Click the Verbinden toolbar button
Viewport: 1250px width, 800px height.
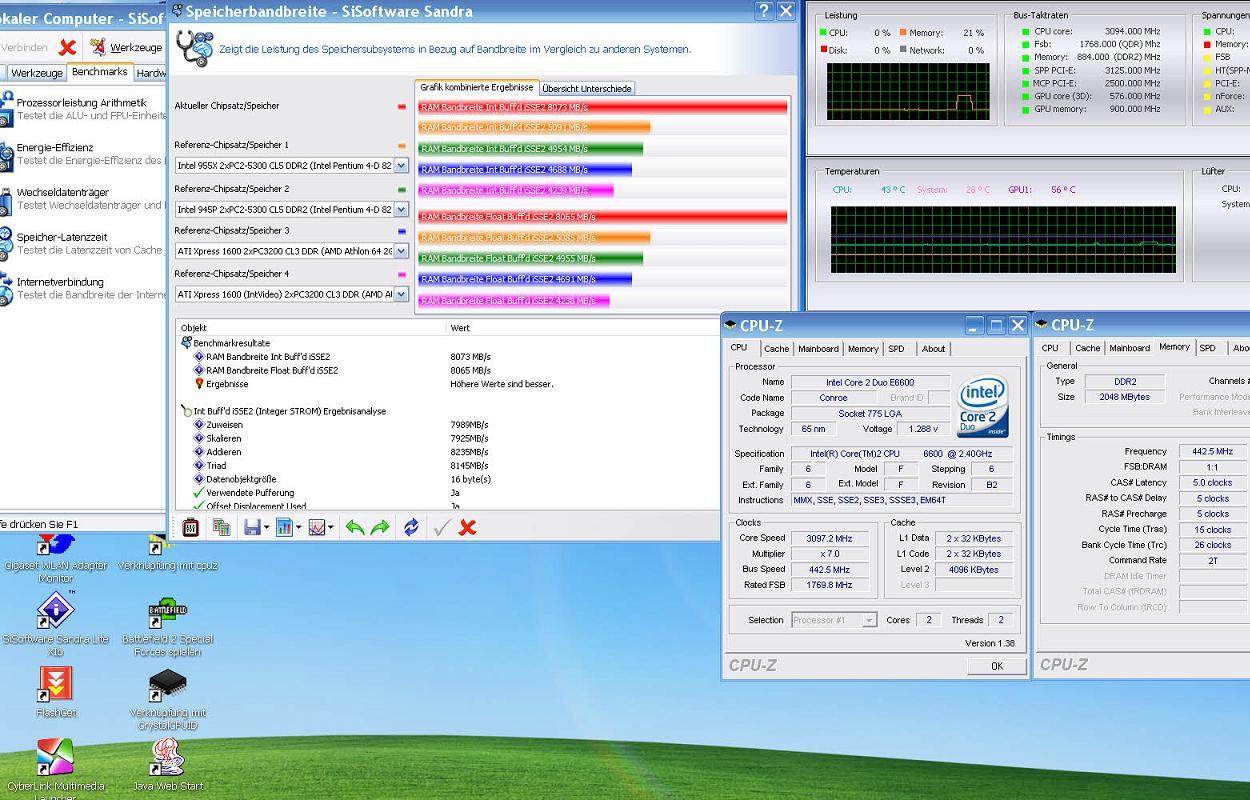[x=24, y=47]
